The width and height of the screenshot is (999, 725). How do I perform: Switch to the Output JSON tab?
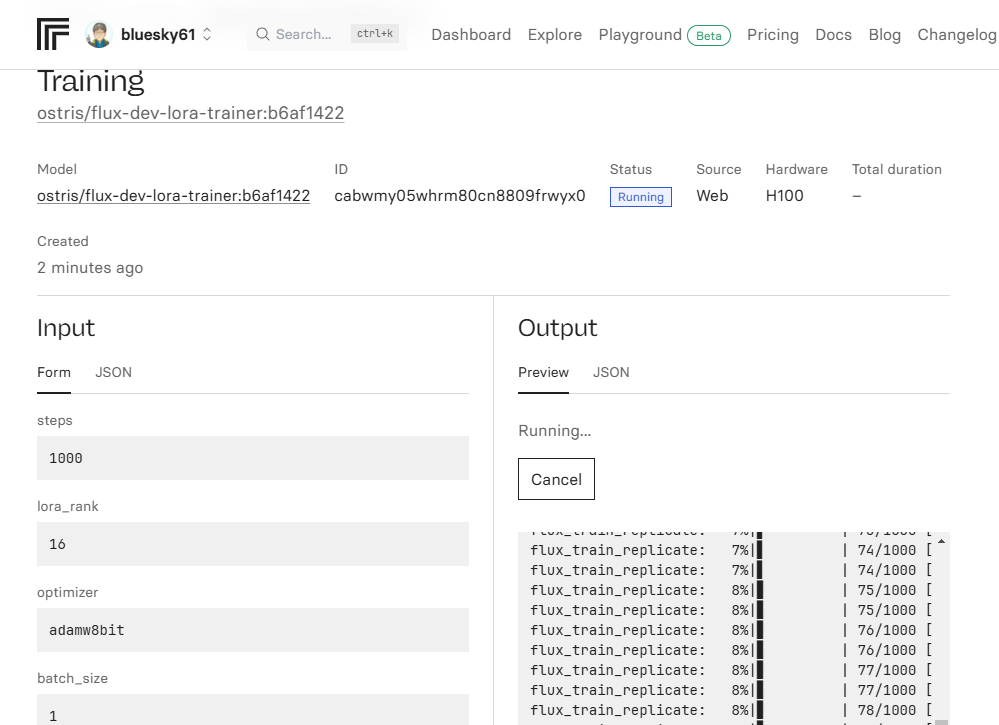pos(611,373)
